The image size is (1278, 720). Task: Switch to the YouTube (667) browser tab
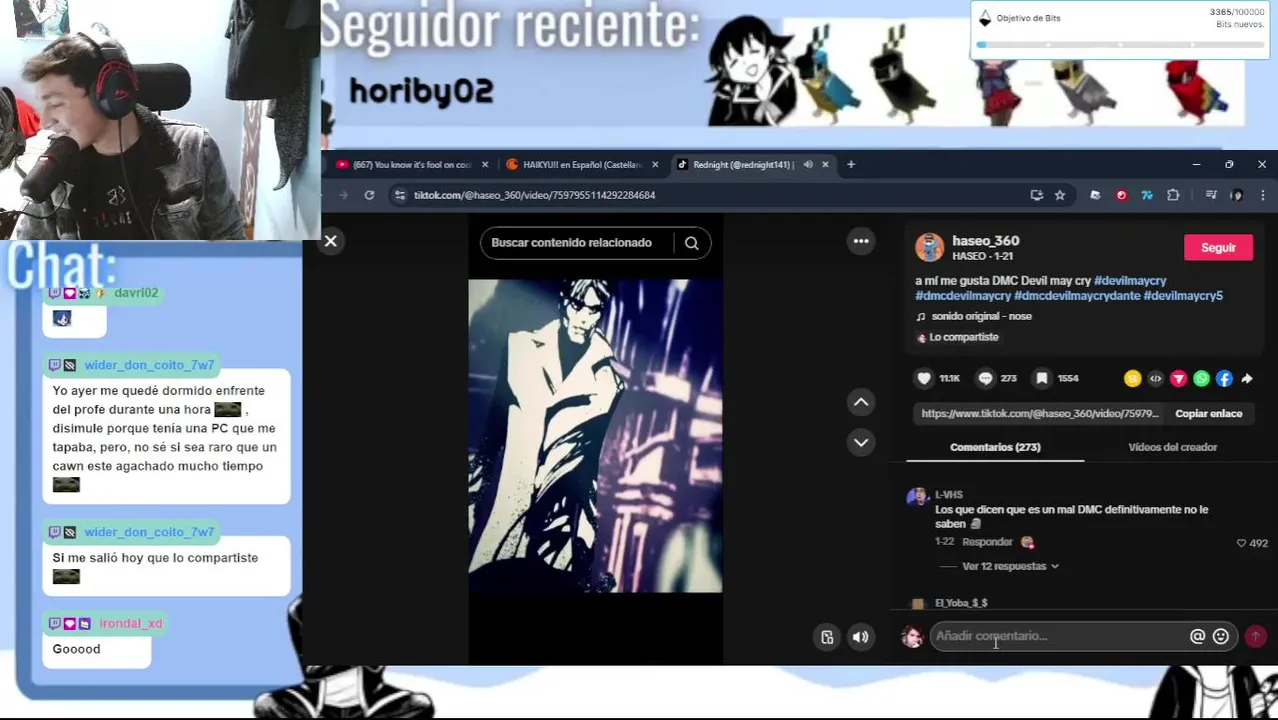tap(412, 165)
